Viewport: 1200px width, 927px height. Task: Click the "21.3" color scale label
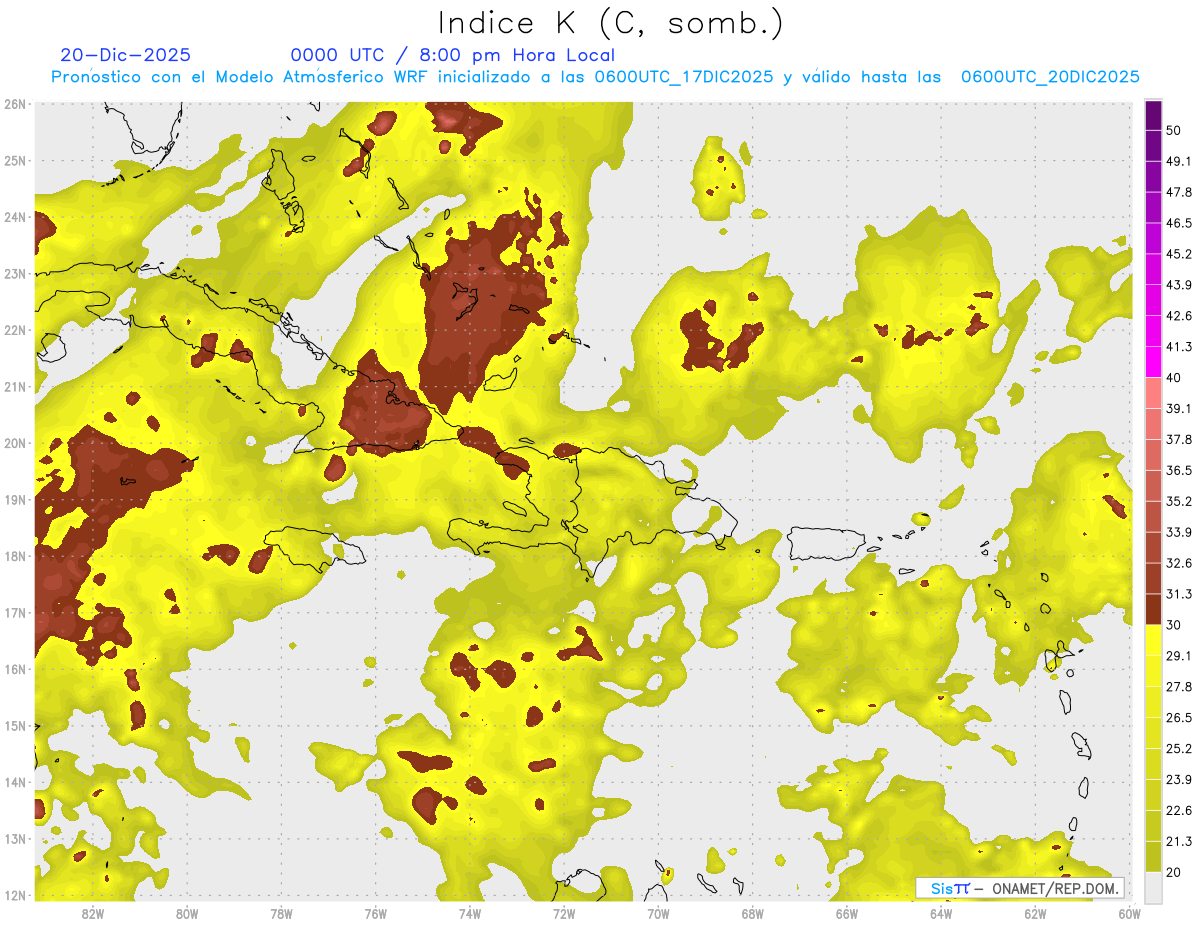pyautogui.click(x=1179, y=842)
